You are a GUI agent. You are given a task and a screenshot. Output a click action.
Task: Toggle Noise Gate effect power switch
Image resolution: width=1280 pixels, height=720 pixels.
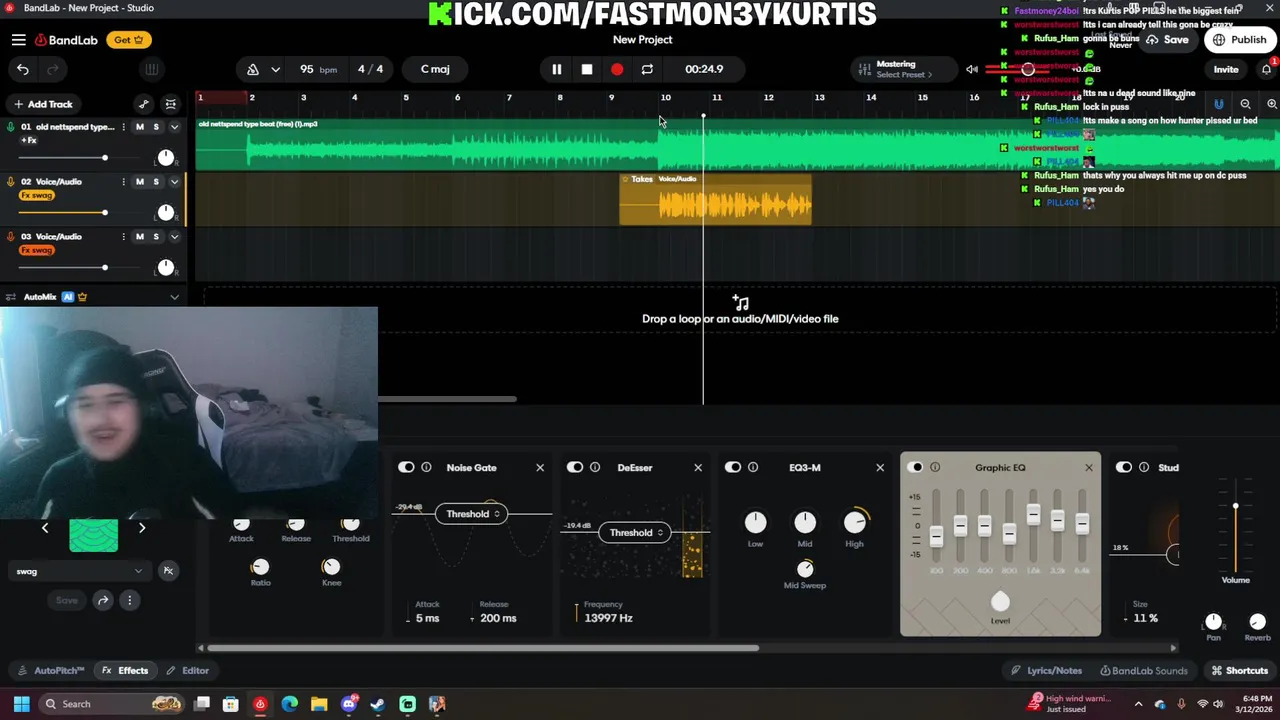[406, 467]
